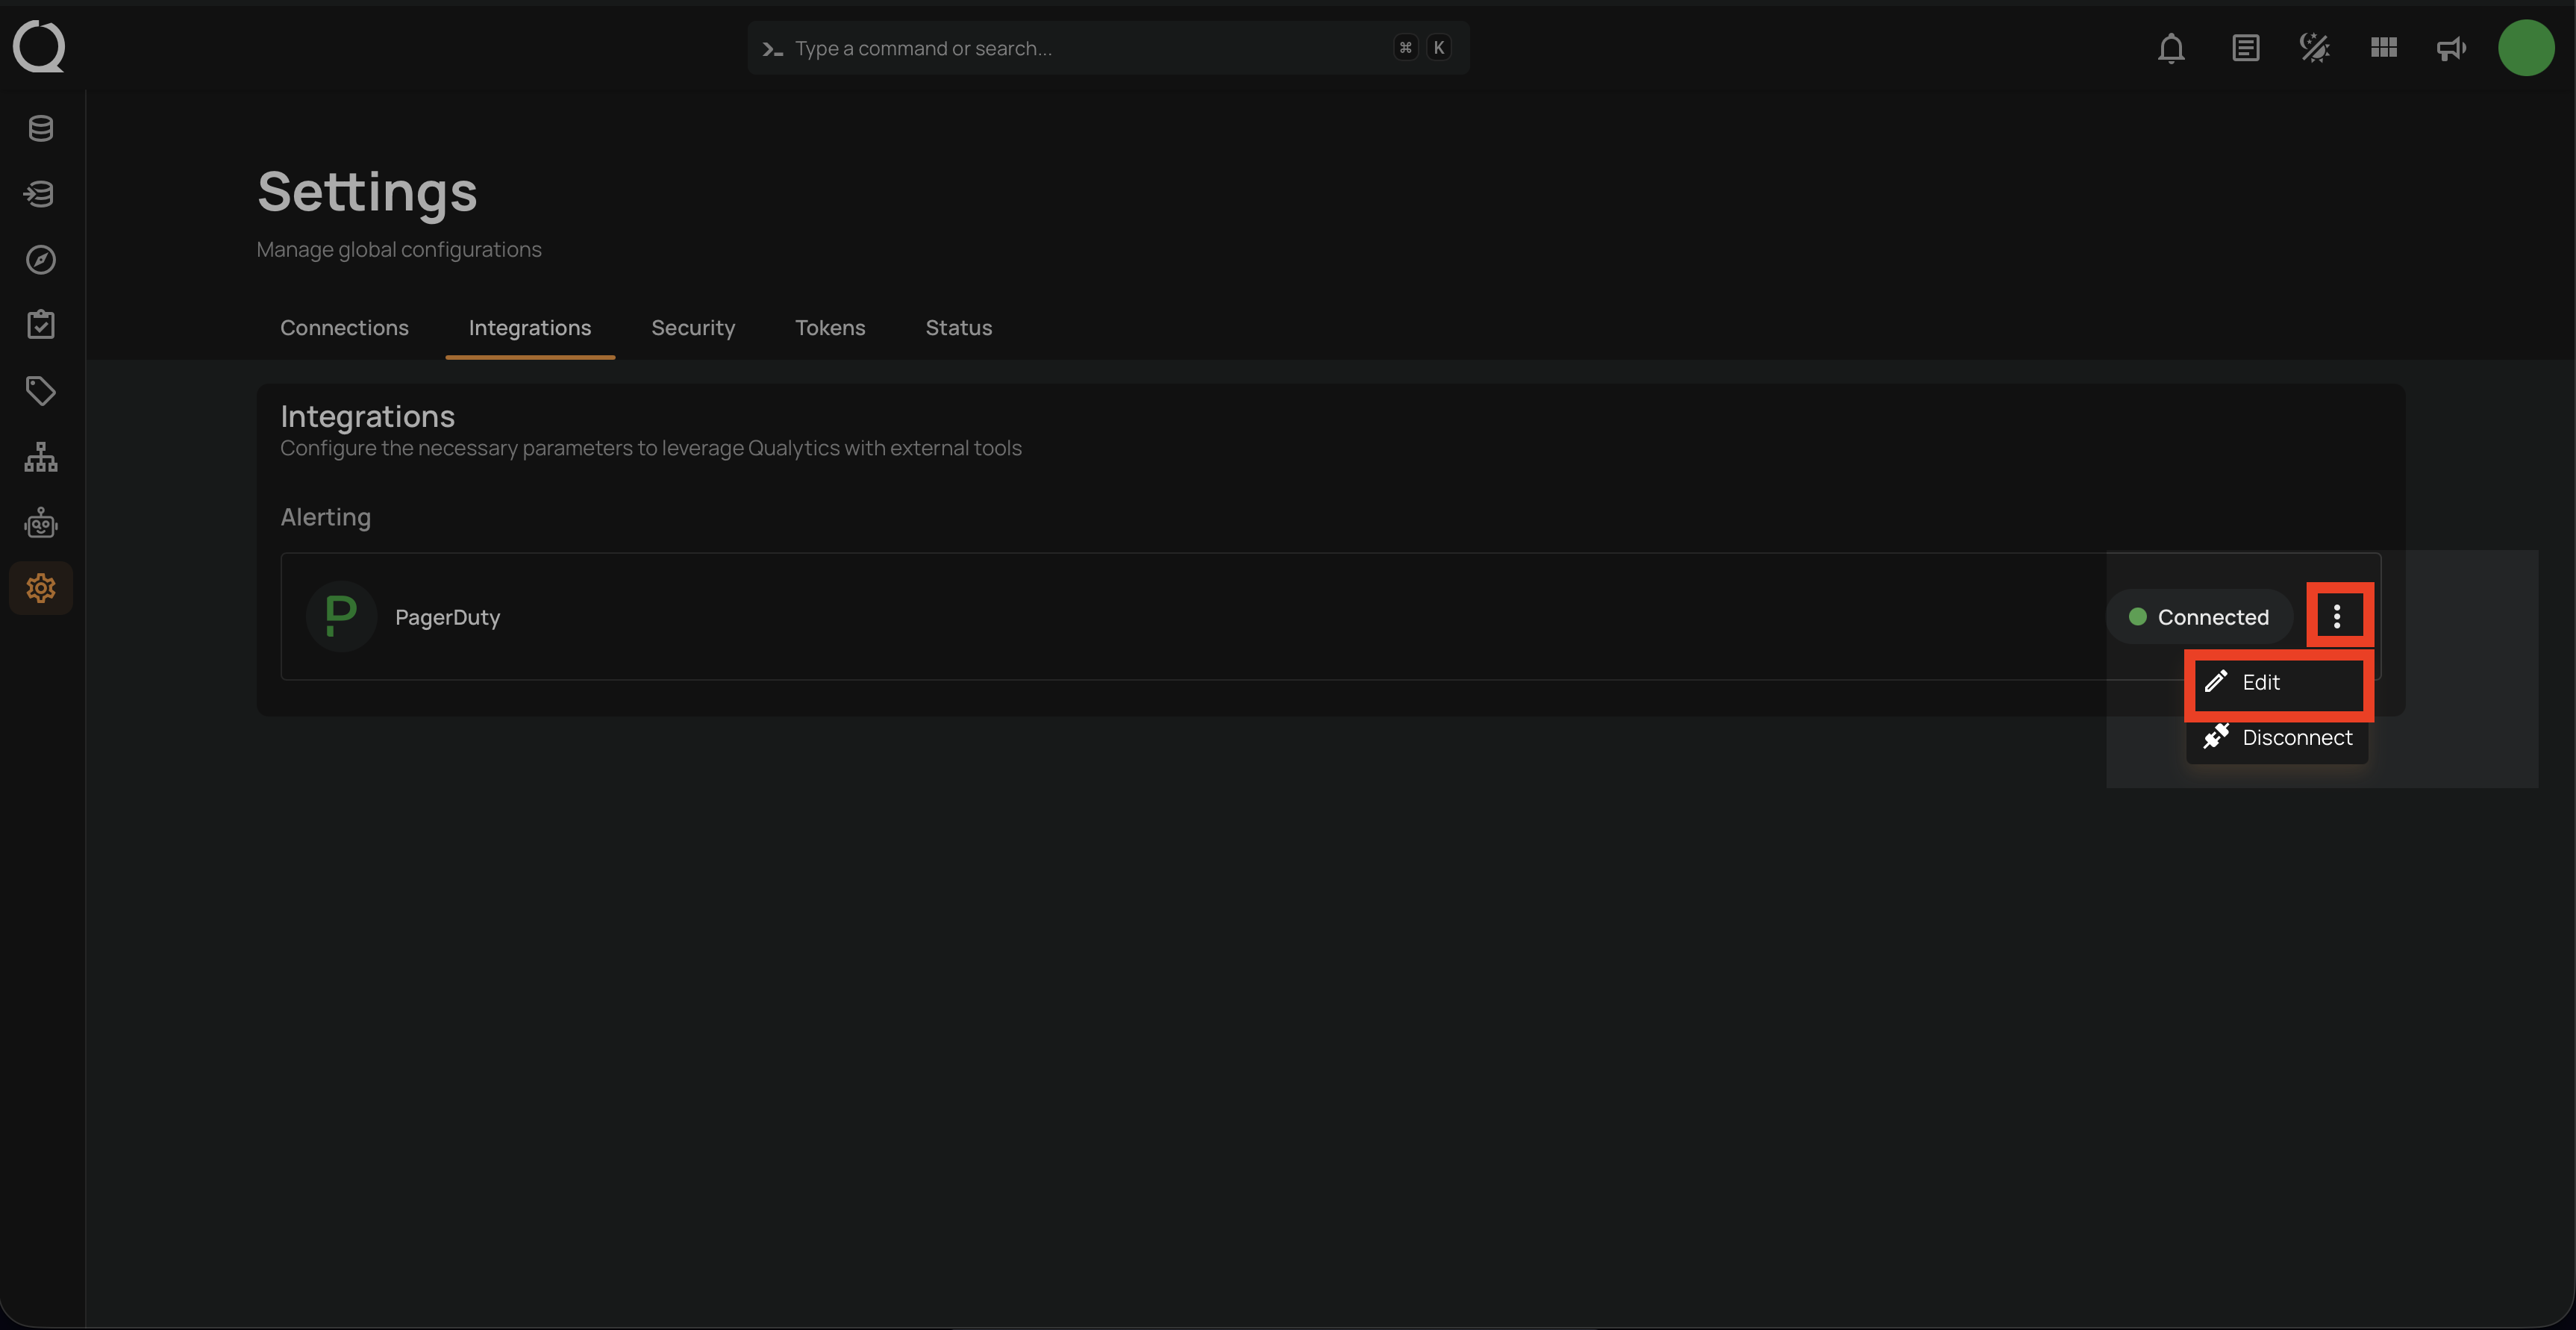This screenshot has width=2576, height=1330.
Task: Open the Tags panel from the sidebar
Action: pyautogui.click(x=40, y=391)
